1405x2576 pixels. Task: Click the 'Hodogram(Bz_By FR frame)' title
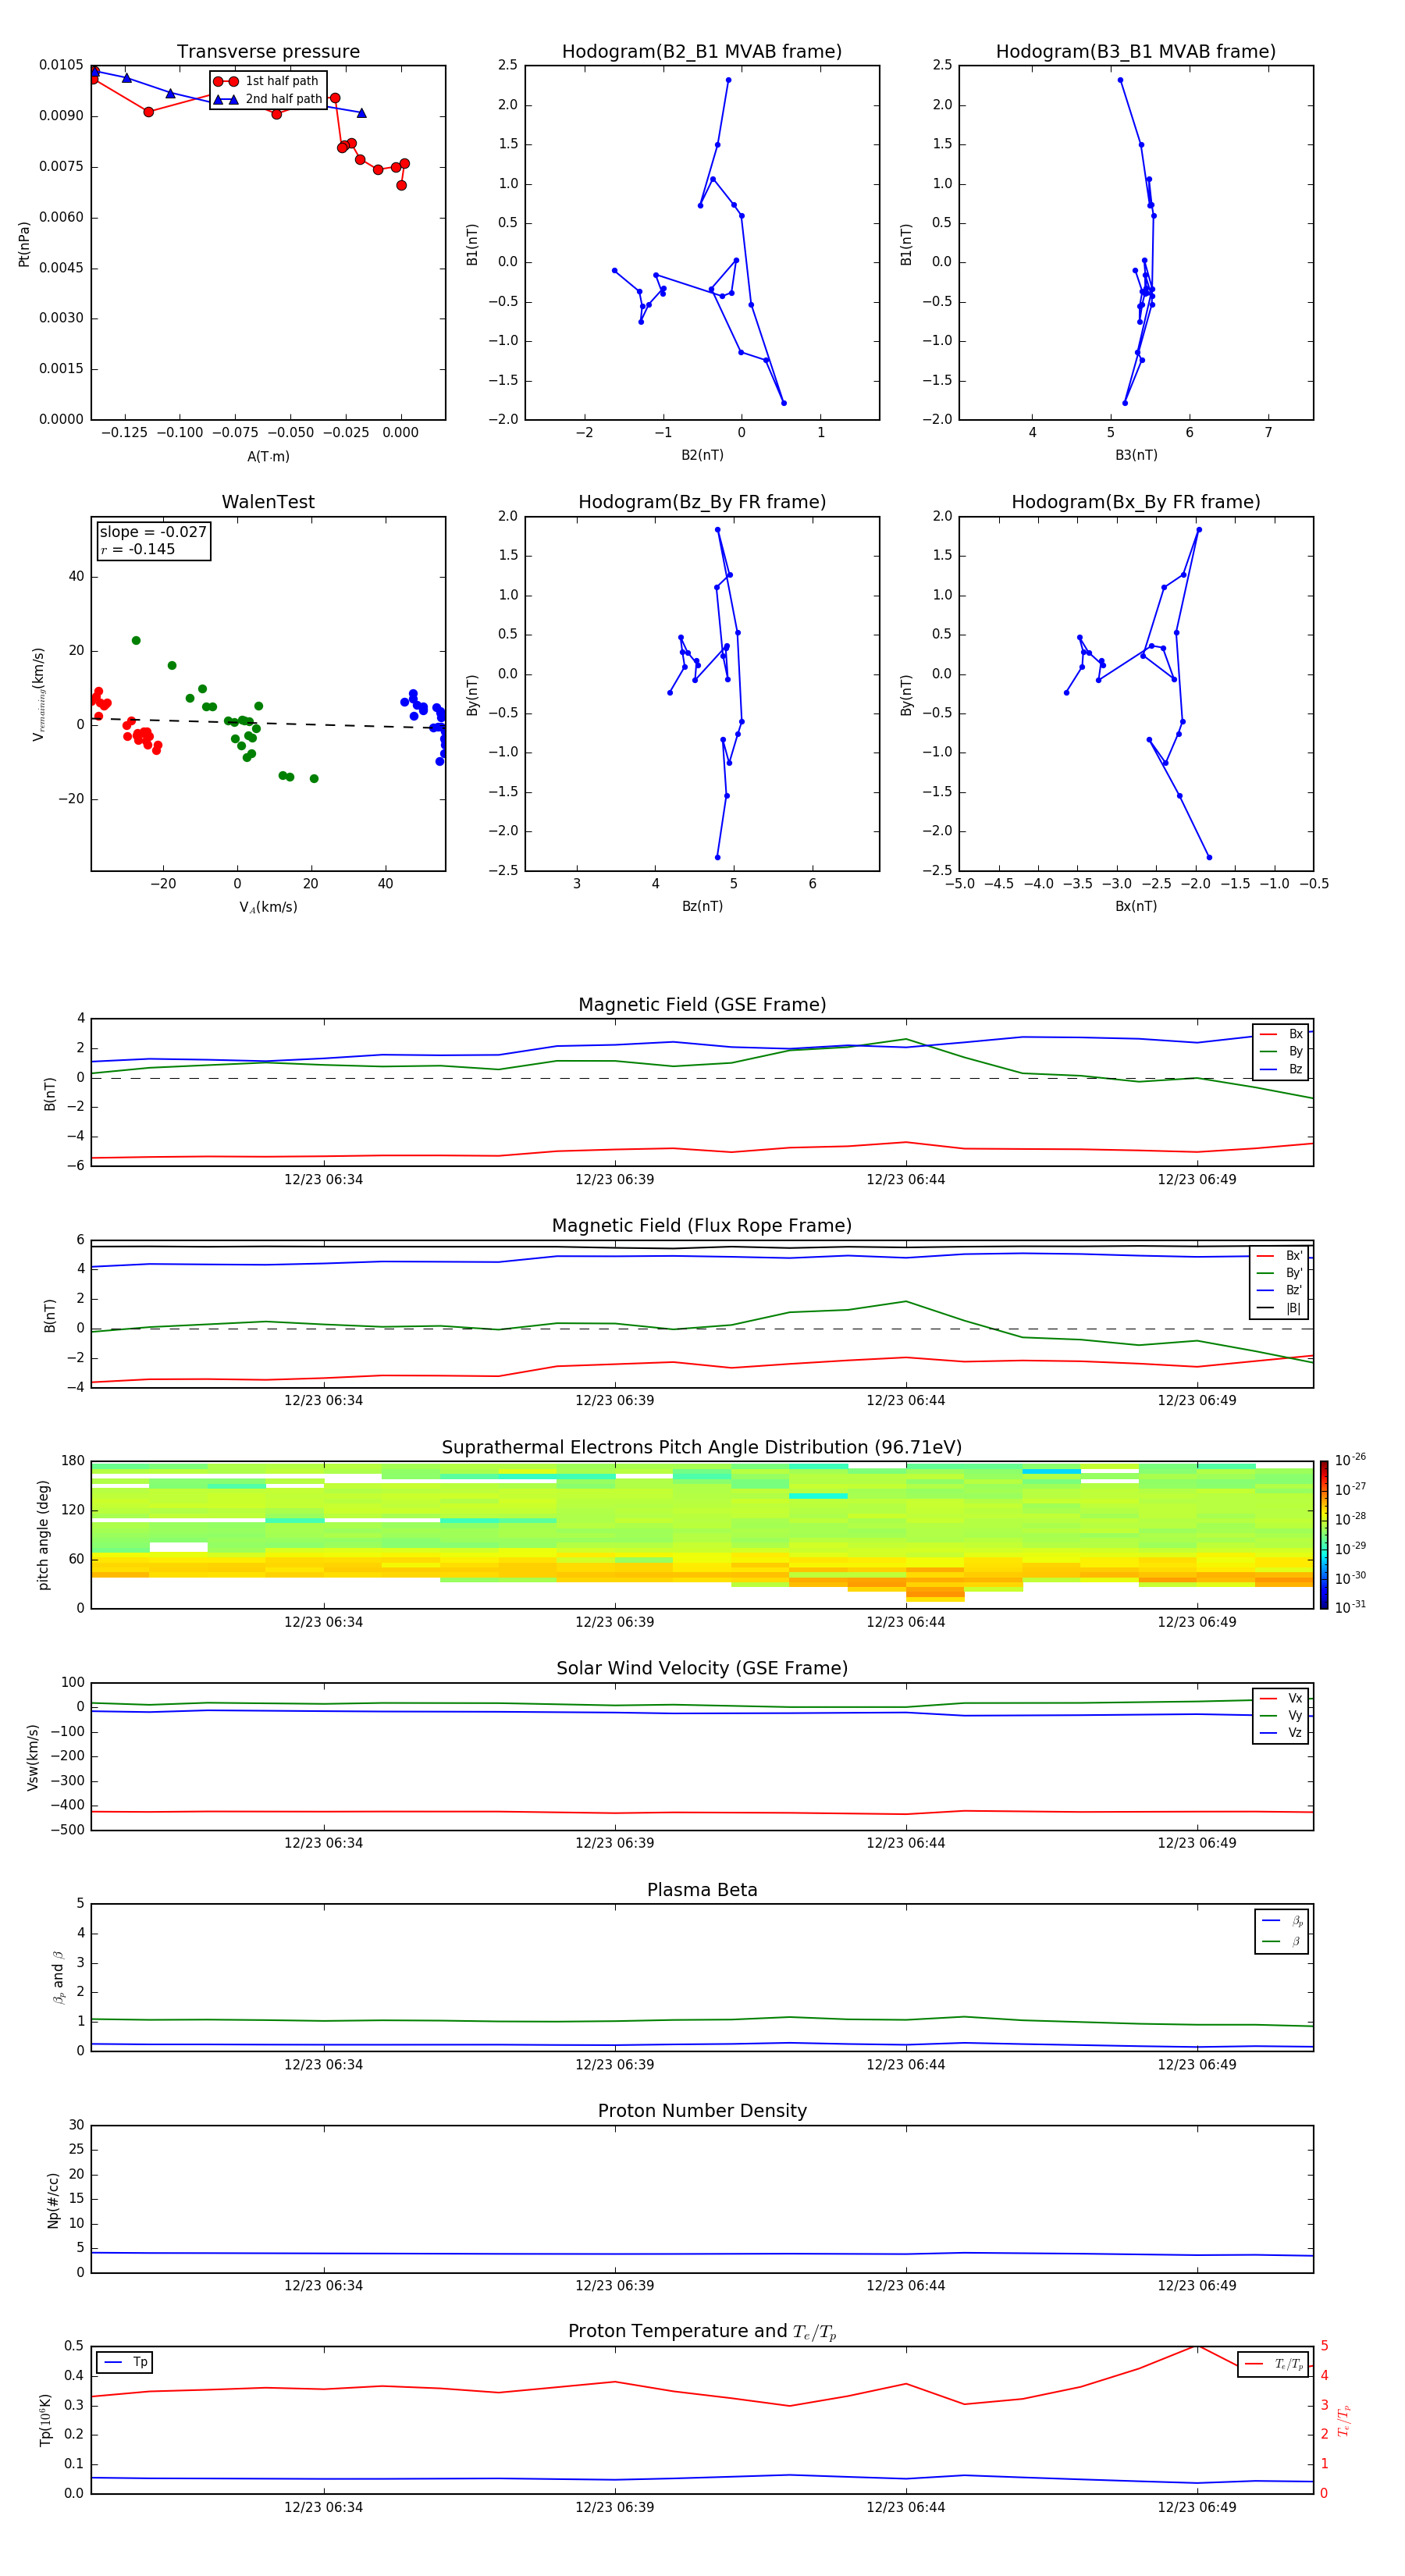click(x=702, y=502)
